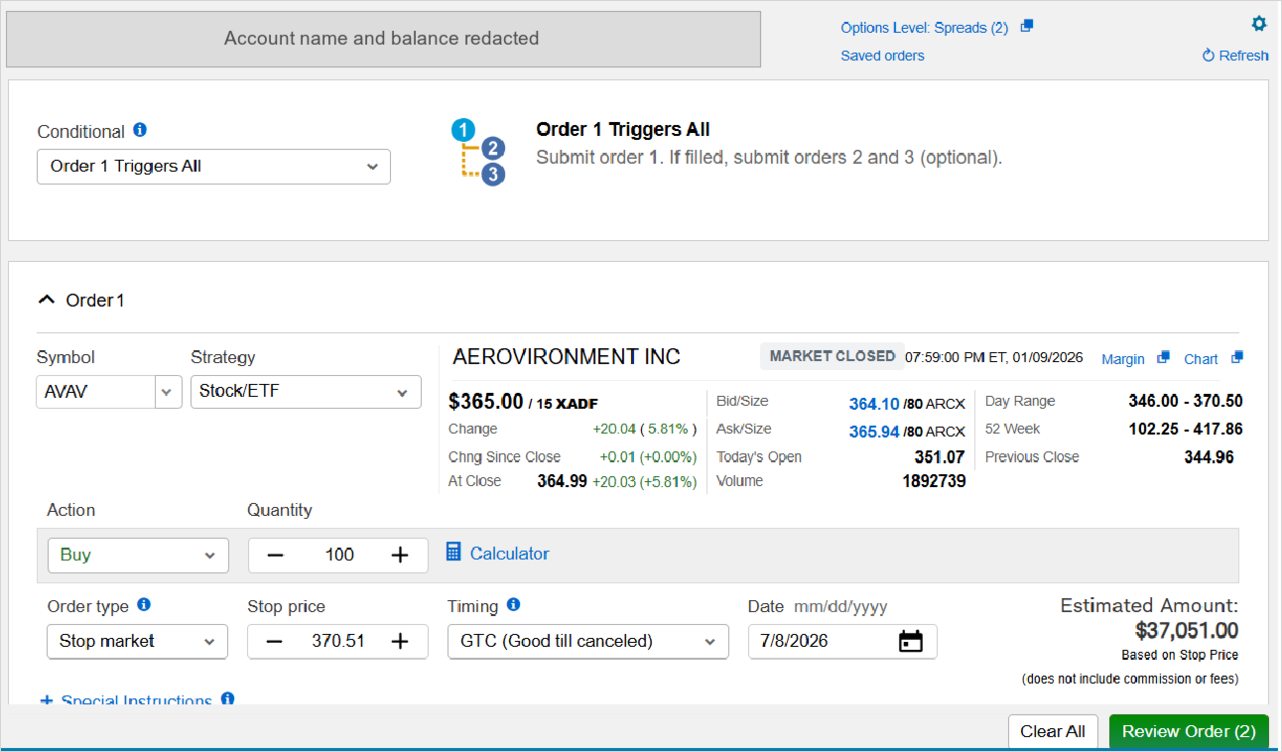Increase Stop price with the plus button

tap(400, 641)
